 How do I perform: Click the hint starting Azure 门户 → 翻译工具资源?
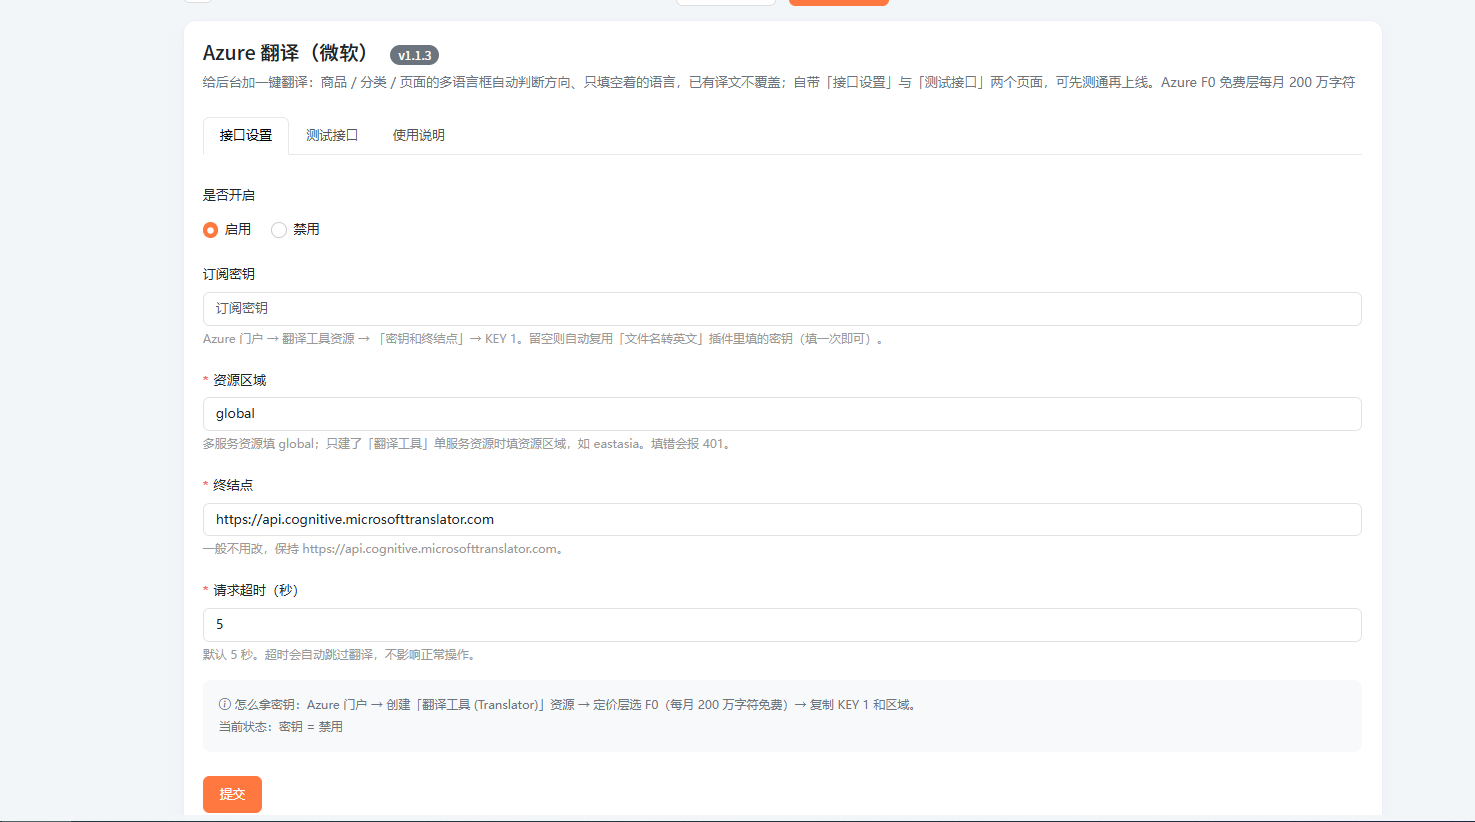click(x=546, y=339)
